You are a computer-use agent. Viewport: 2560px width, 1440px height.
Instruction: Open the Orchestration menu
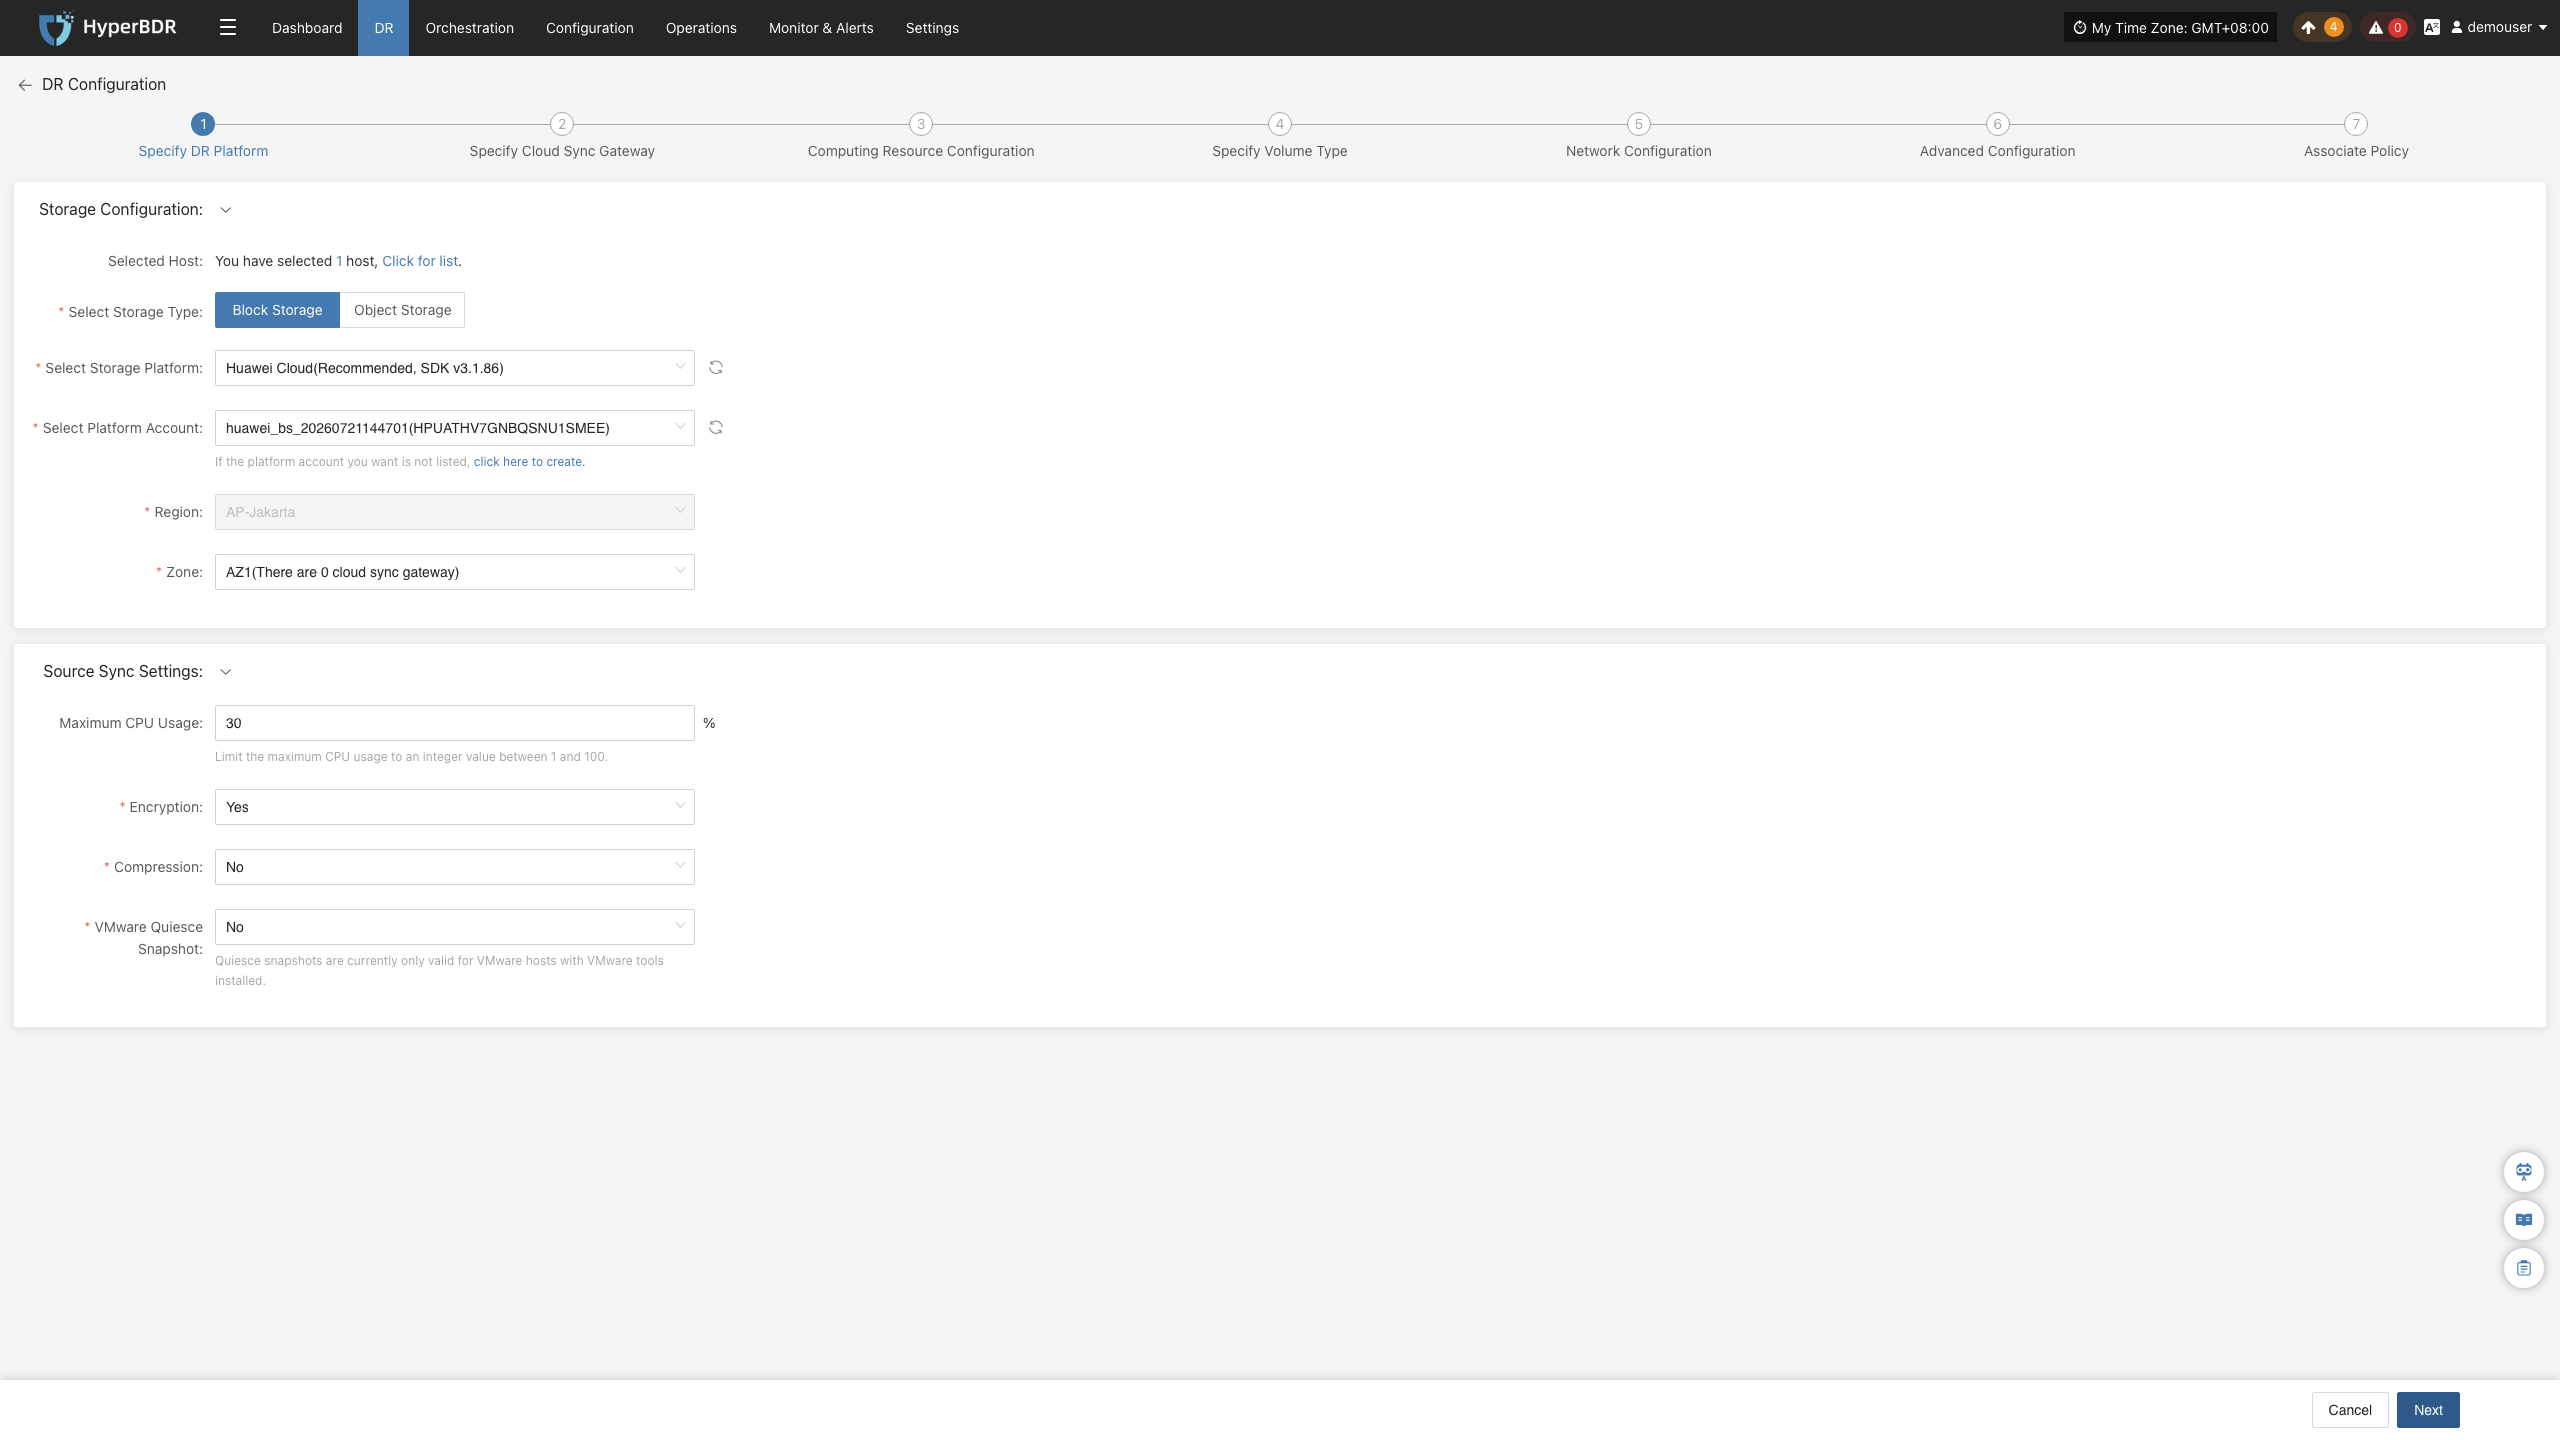469,28
